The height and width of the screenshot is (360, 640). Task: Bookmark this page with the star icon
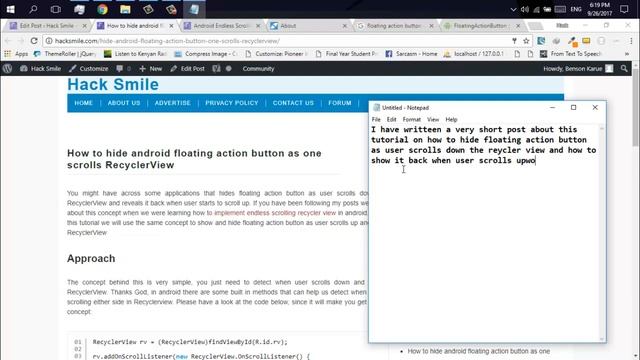coord(526,41)
